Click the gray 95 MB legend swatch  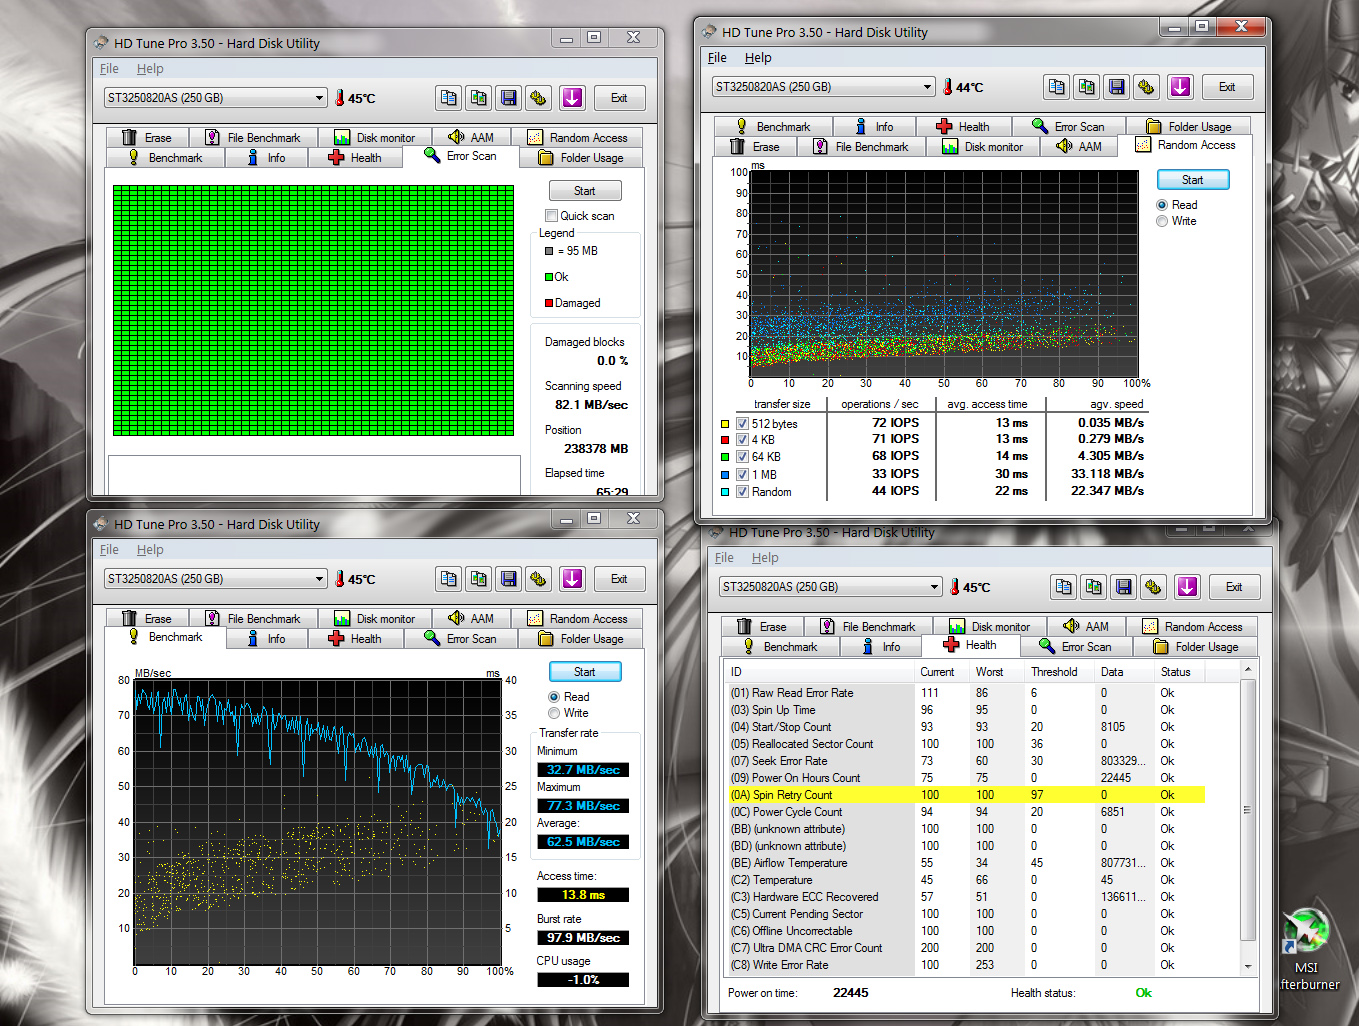549,251
